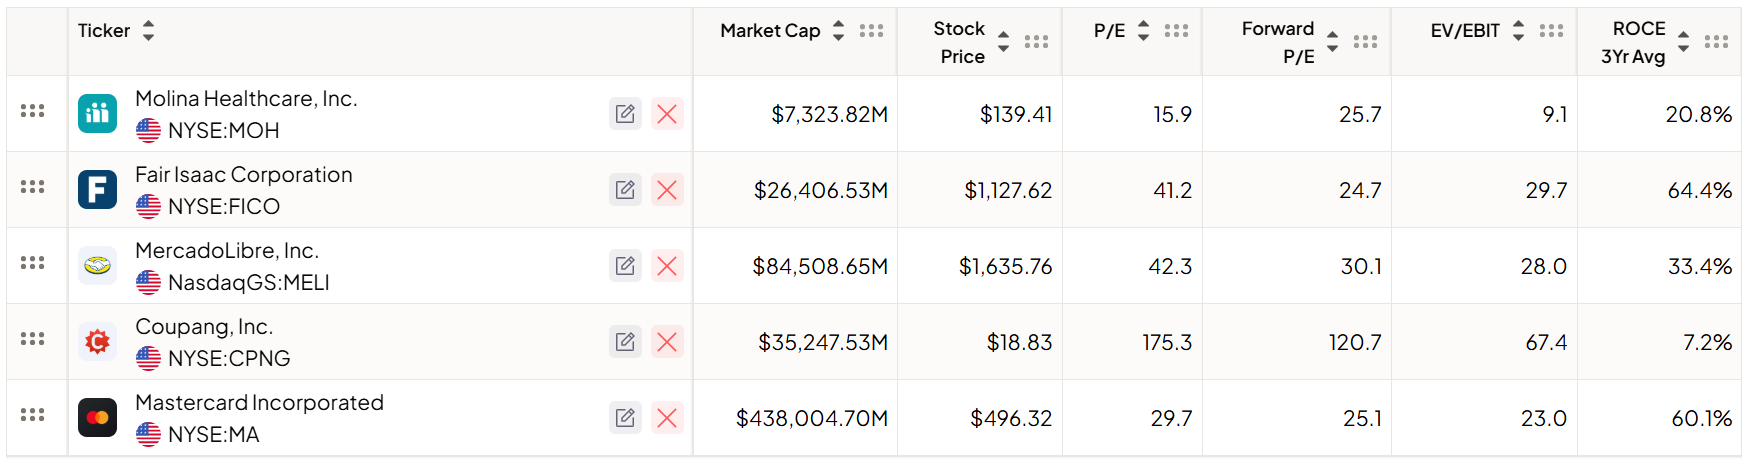1747x462 pixels.
Task: Sort by P/E column arrows
Action: 1143,31
